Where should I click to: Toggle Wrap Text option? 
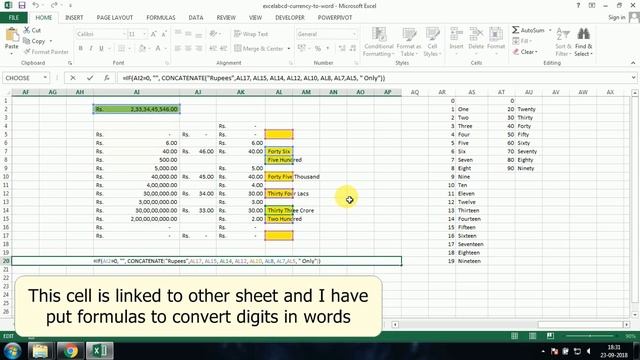[251, 34]
